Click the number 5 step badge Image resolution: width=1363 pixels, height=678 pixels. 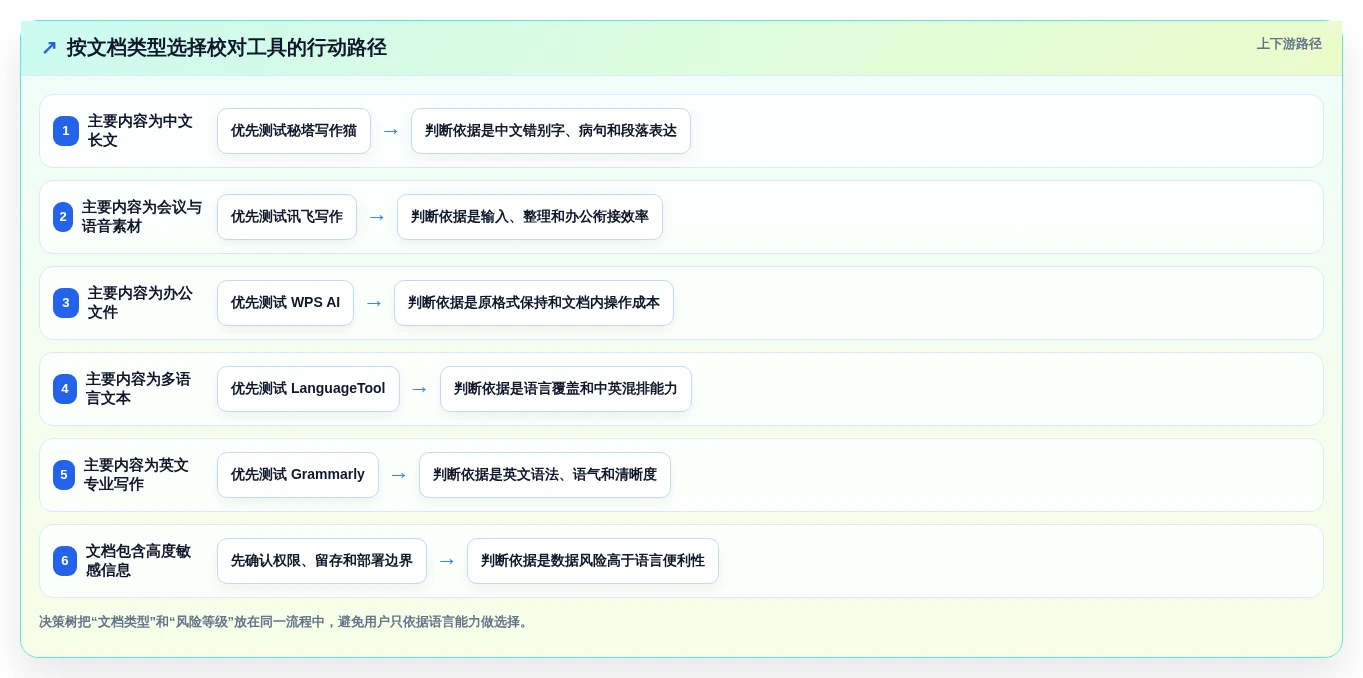click(x=64, y=475)
